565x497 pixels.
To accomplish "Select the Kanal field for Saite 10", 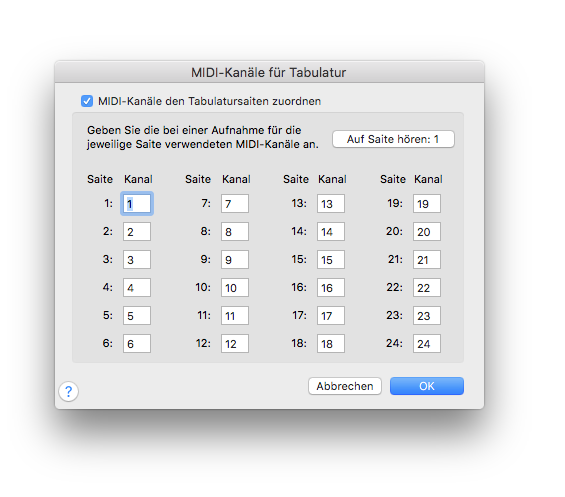I will coord(235,288).
